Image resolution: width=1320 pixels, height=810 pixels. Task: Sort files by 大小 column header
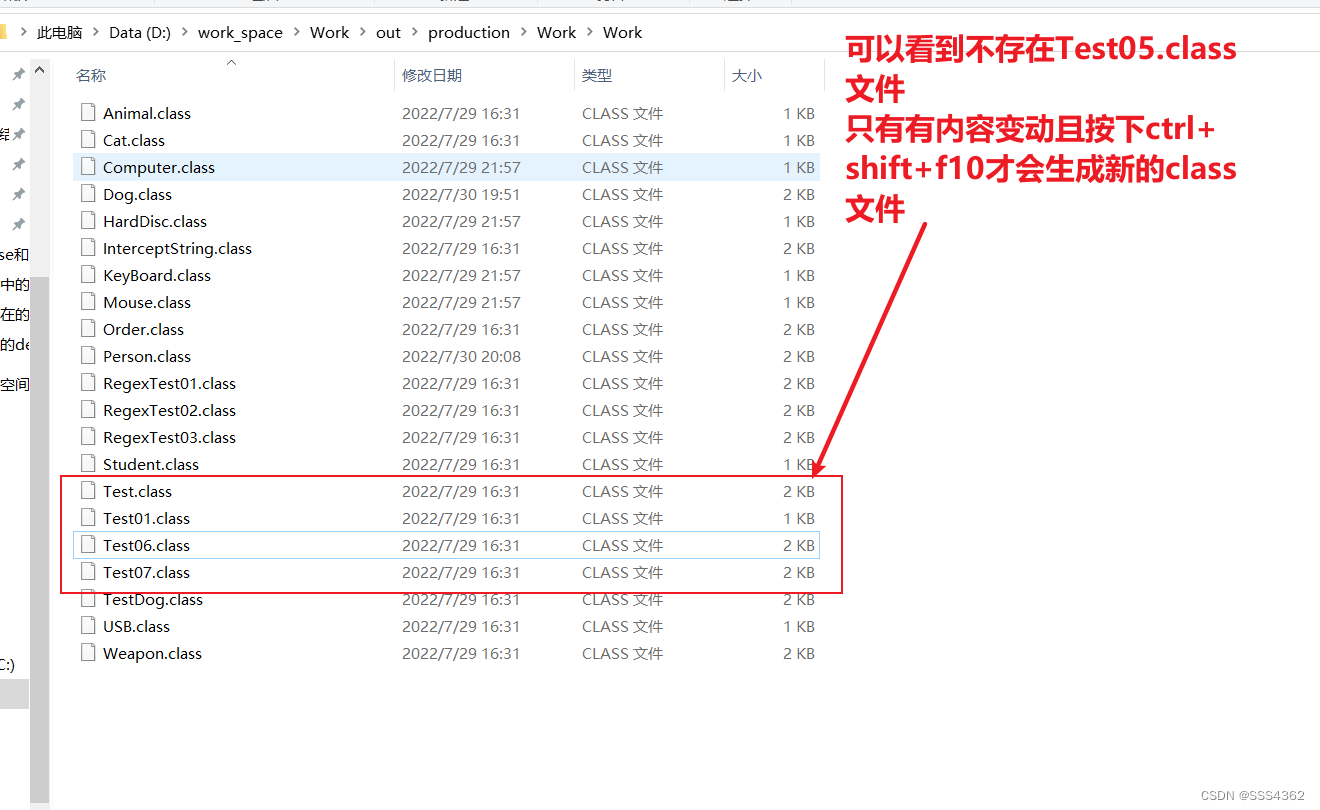coord(747,75)
